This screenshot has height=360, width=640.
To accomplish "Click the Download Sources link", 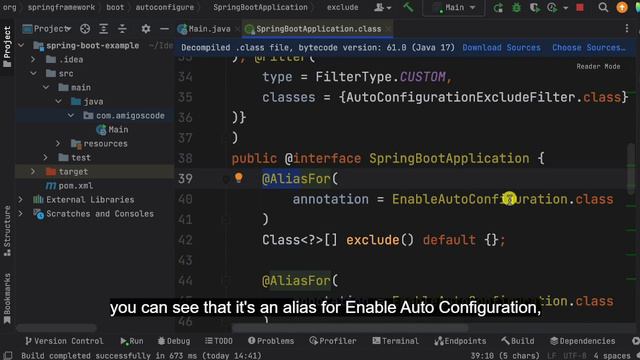I will pos(501,47).
